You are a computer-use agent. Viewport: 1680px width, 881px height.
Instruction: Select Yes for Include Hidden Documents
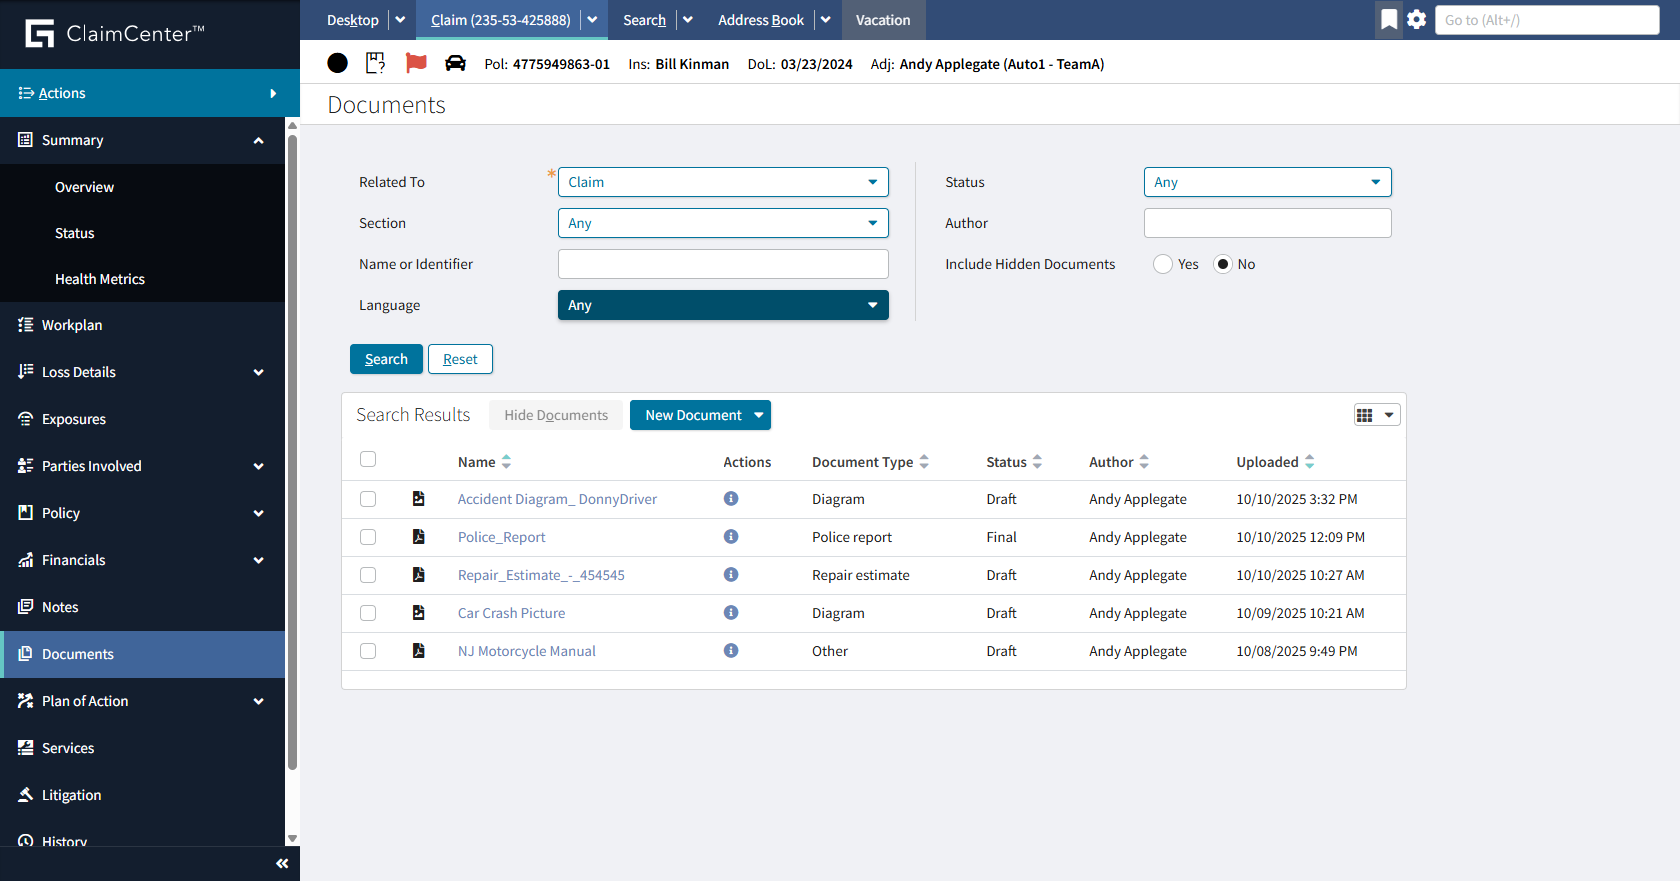click(x=1163, y=264)
